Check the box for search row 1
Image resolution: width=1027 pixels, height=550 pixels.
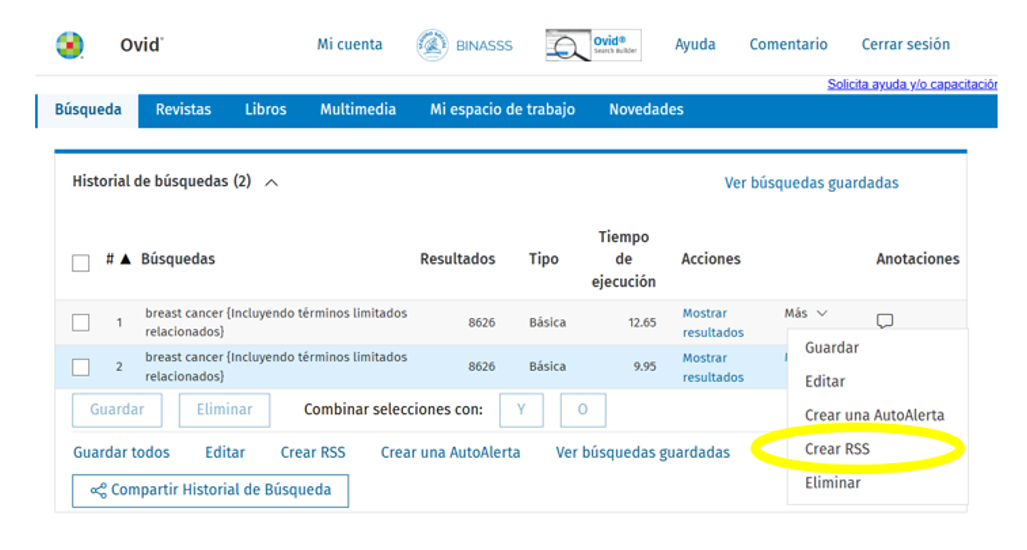click(x=81, y=323)
